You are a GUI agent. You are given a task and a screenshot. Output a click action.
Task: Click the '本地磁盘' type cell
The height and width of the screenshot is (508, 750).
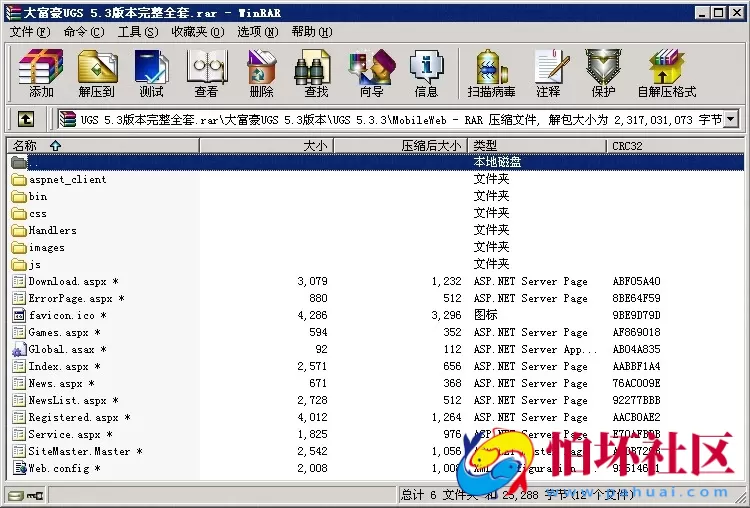(x=497, y=162)
